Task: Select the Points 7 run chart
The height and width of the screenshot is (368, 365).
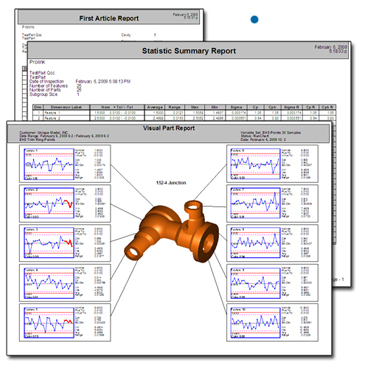Action: pyautogui.click(x=255, y=203)
